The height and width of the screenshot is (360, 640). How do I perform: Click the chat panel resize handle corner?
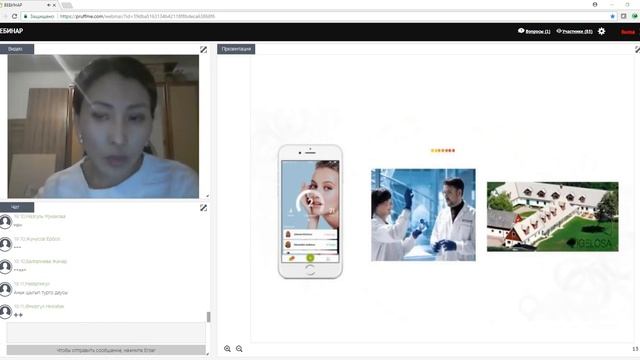[x=207, y=354]
